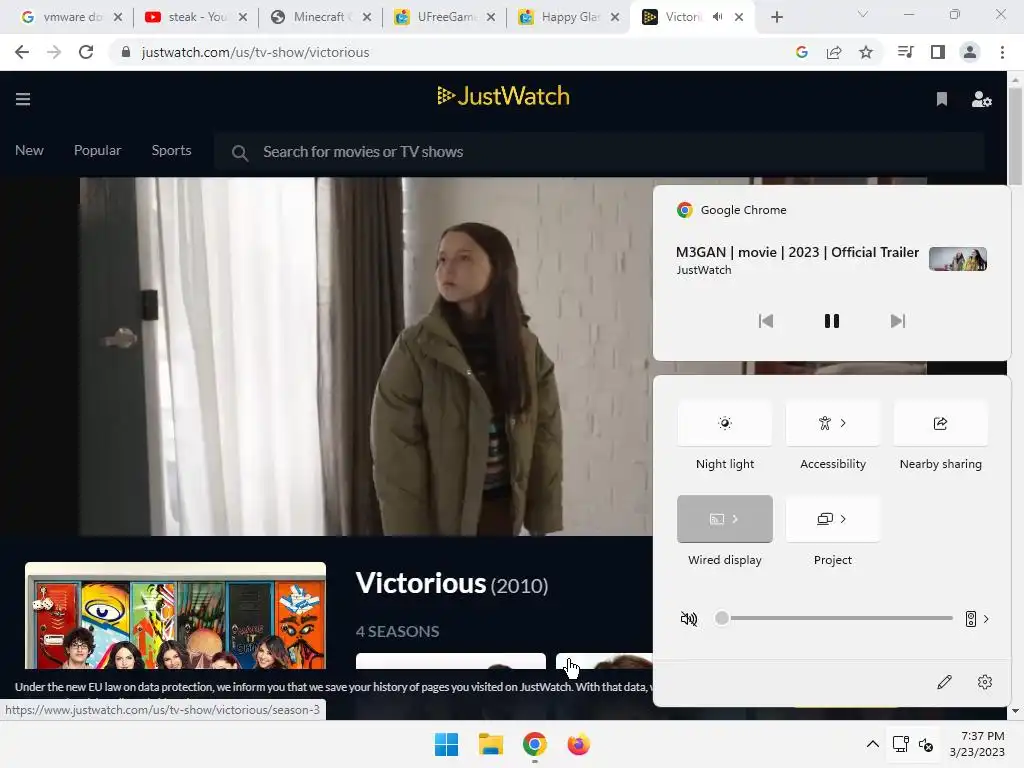Open the tab search dropdown
Viewport: 1024px width, 768px height.
863,14
